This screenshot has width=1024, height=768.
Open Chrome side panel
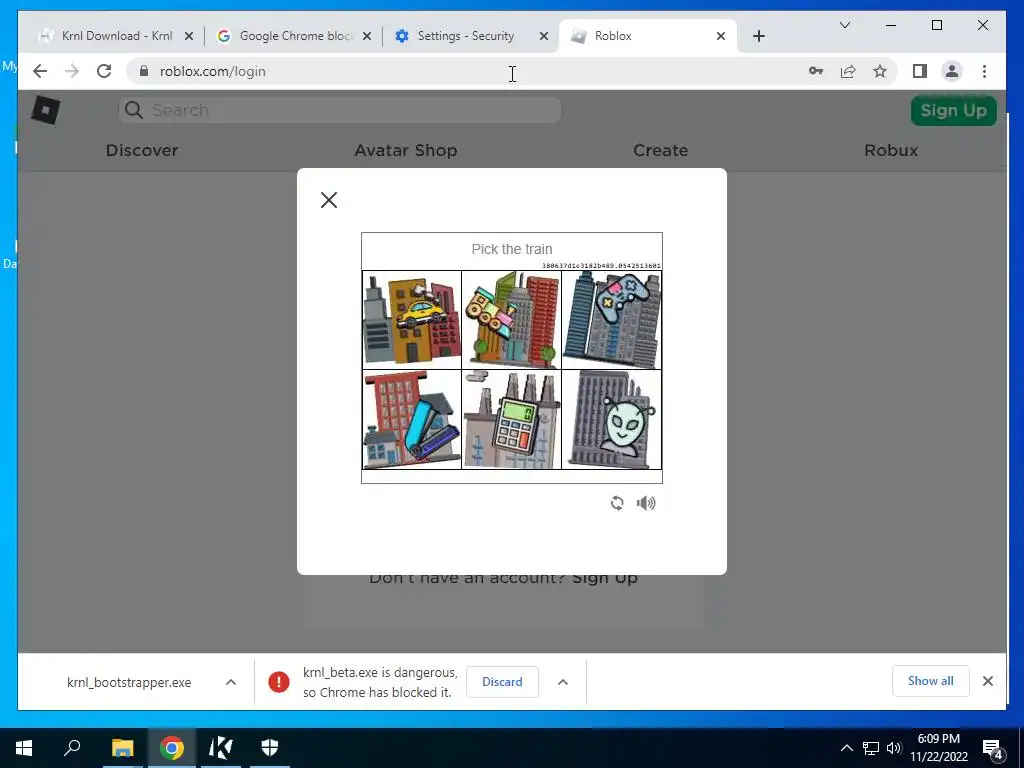(x=920, y=71)
